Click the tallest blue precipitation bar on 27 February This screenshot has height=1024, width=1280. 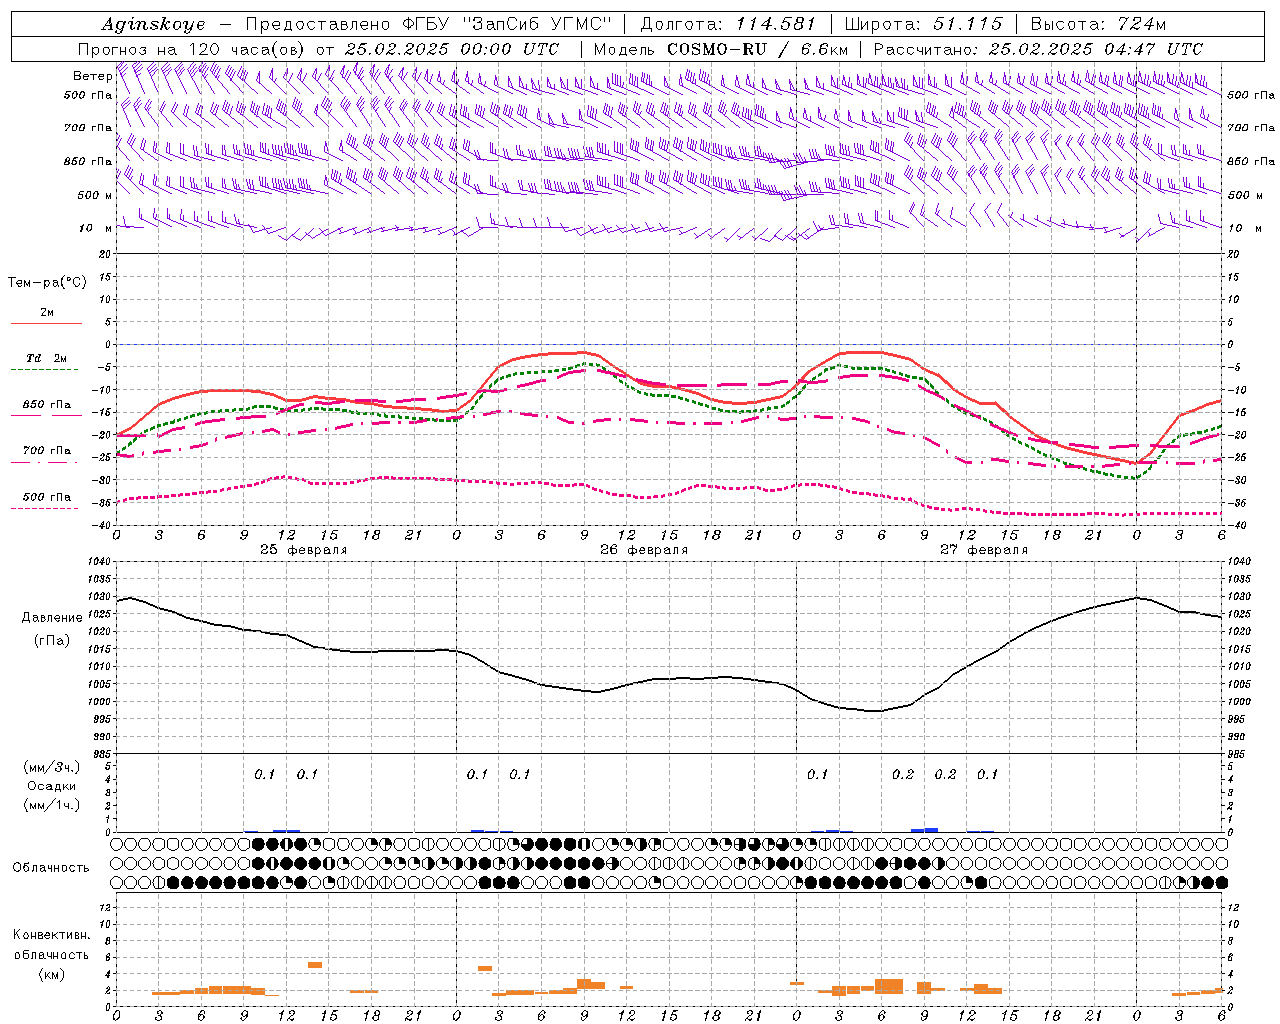[x=931, y=830]
